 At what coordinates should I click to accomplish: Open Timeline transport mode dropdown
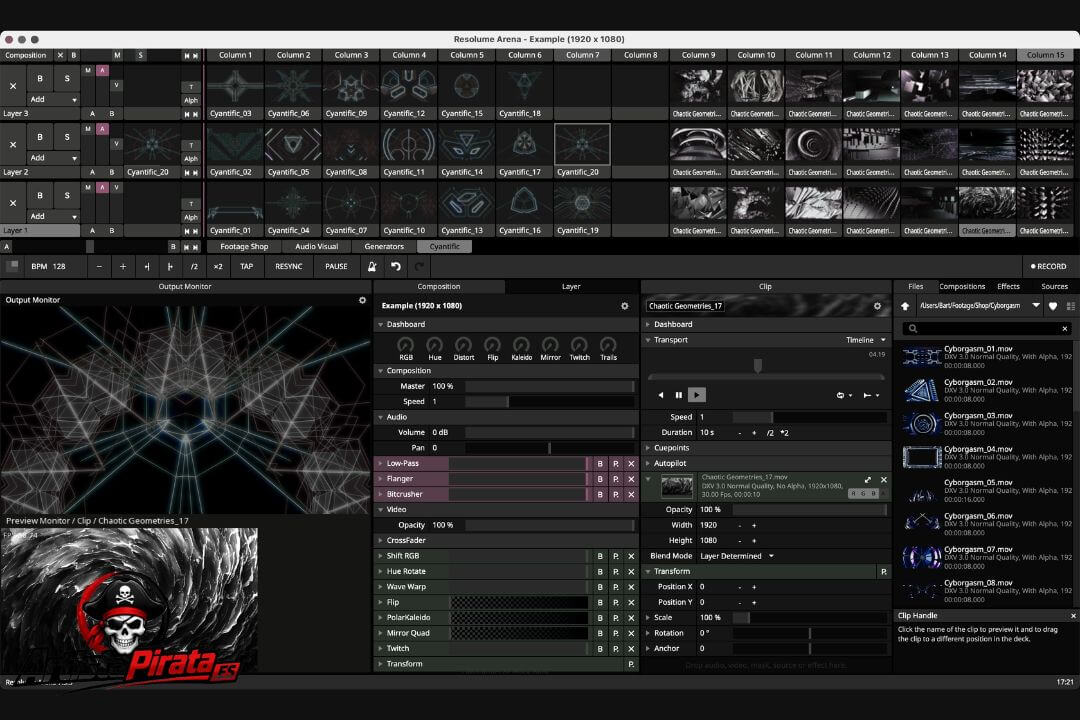[x=866, y=340]
